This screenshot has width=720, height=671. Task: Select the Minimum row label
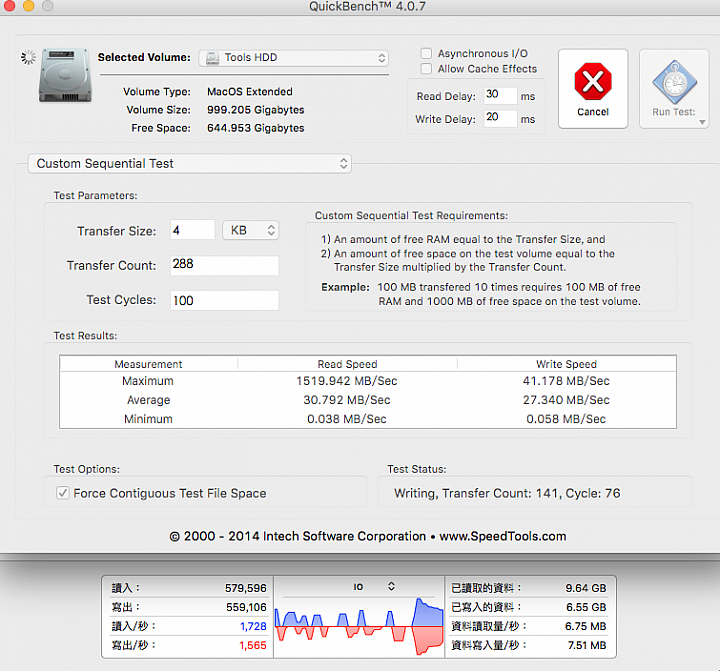tap(148, 419)
